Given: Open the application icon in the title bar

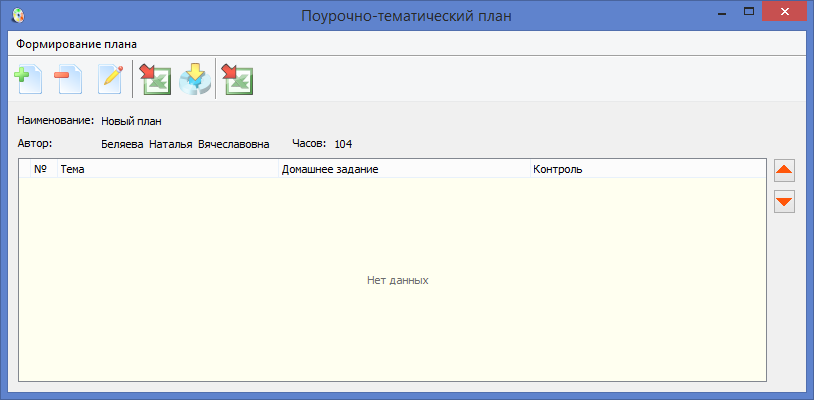Looking at the screenshot, I should click(18, 15).
